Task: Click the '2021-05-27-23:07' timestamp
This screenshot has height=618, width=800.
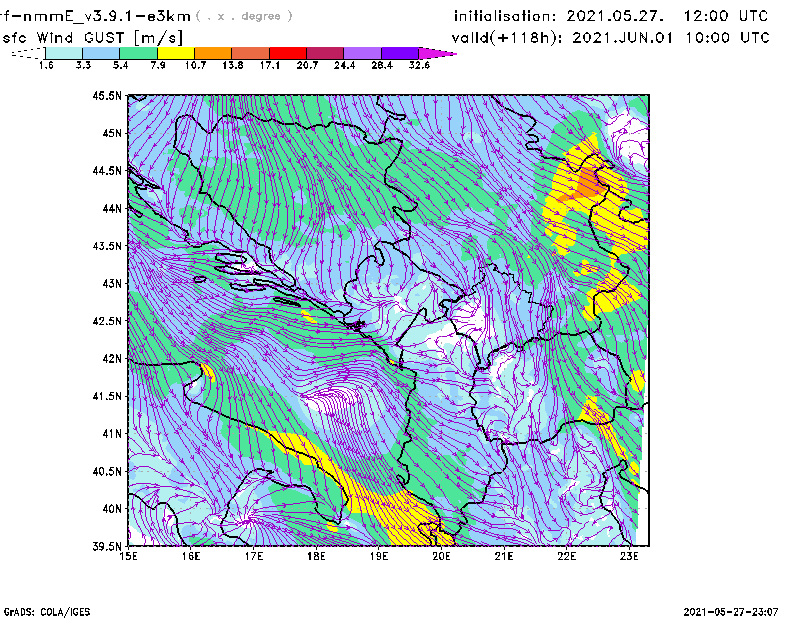Action: coord(731,612)
